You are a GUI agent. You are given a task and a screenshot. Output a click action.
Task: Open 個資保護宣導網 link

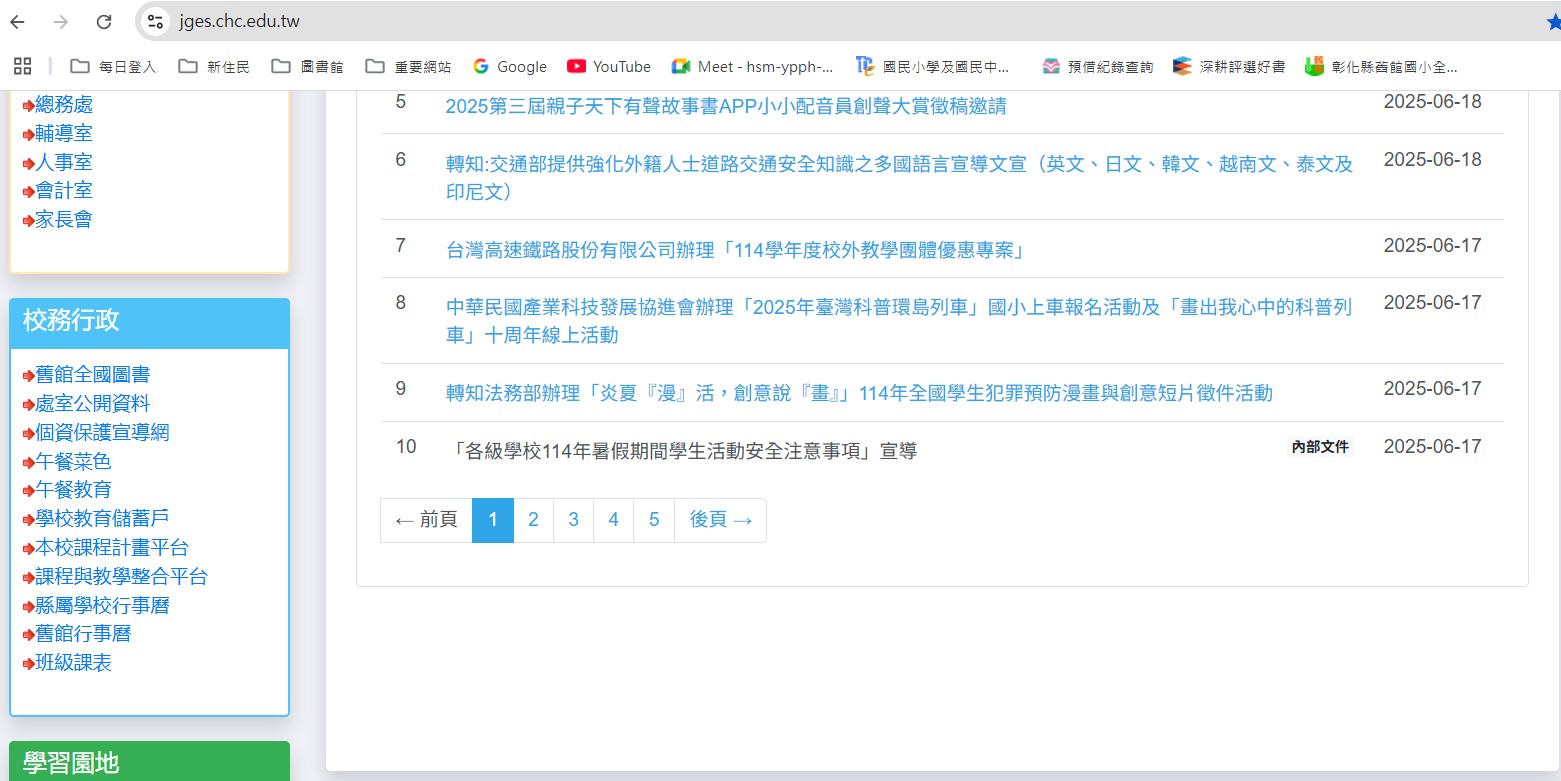click(102, 433)
